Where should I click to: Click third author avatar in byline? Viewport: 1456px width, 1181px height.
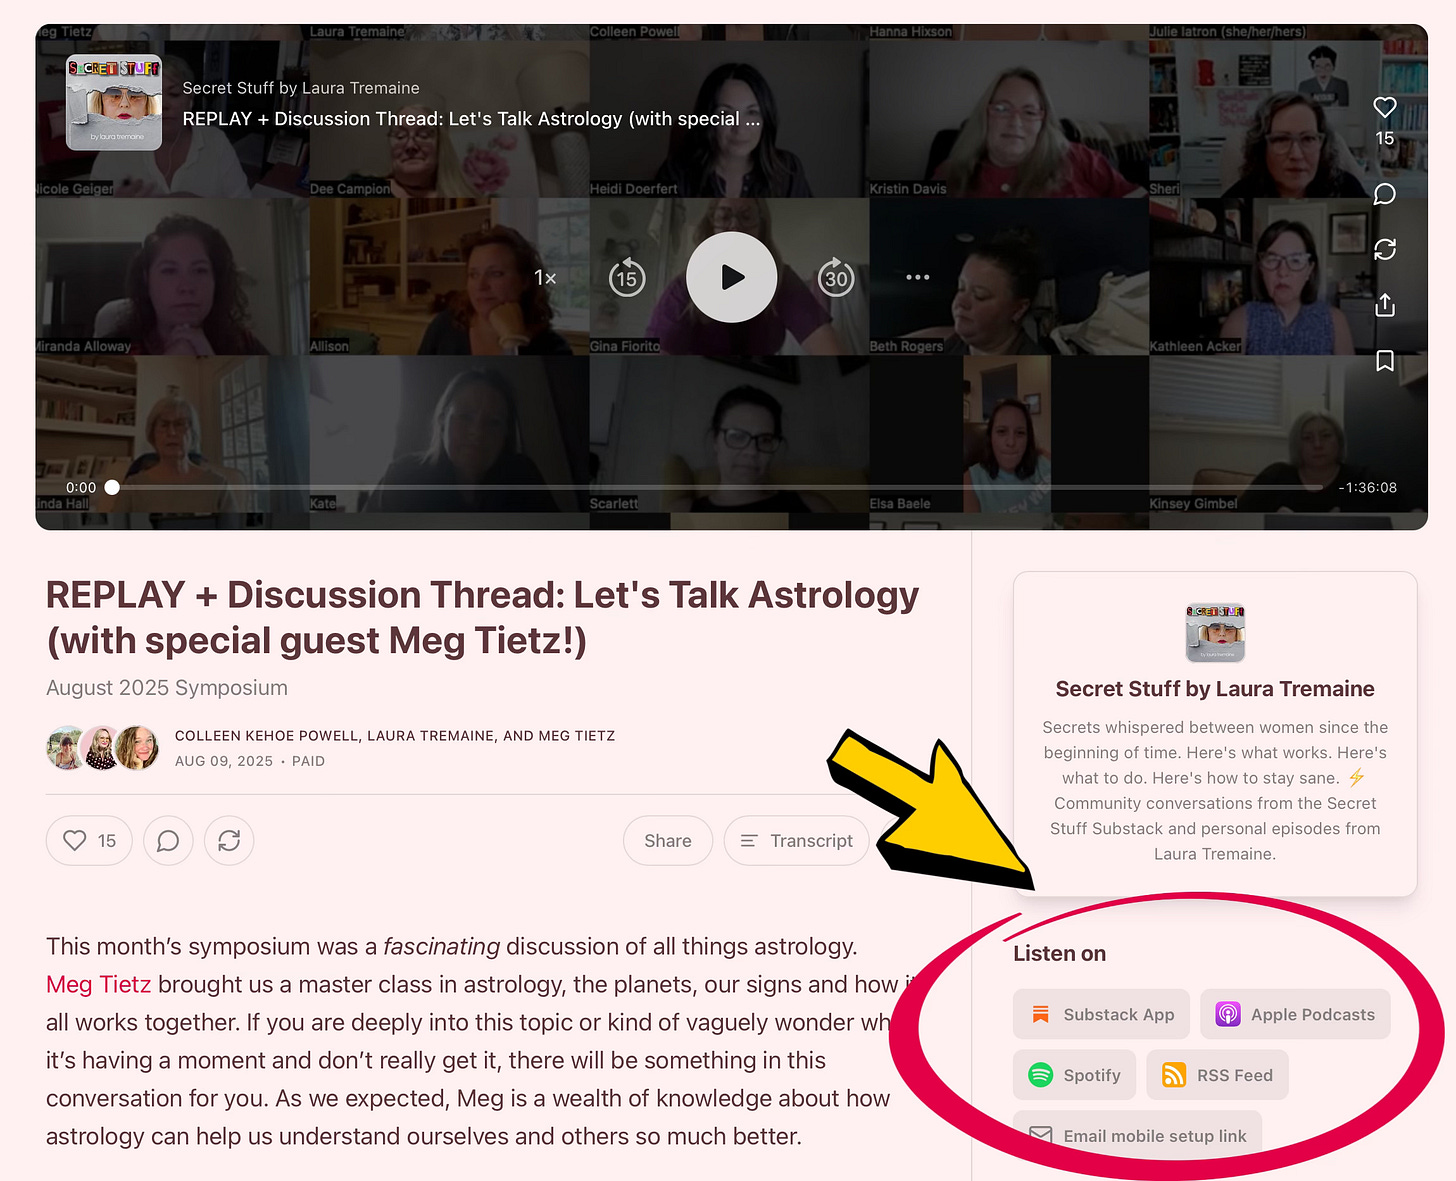tap(137, 748)
